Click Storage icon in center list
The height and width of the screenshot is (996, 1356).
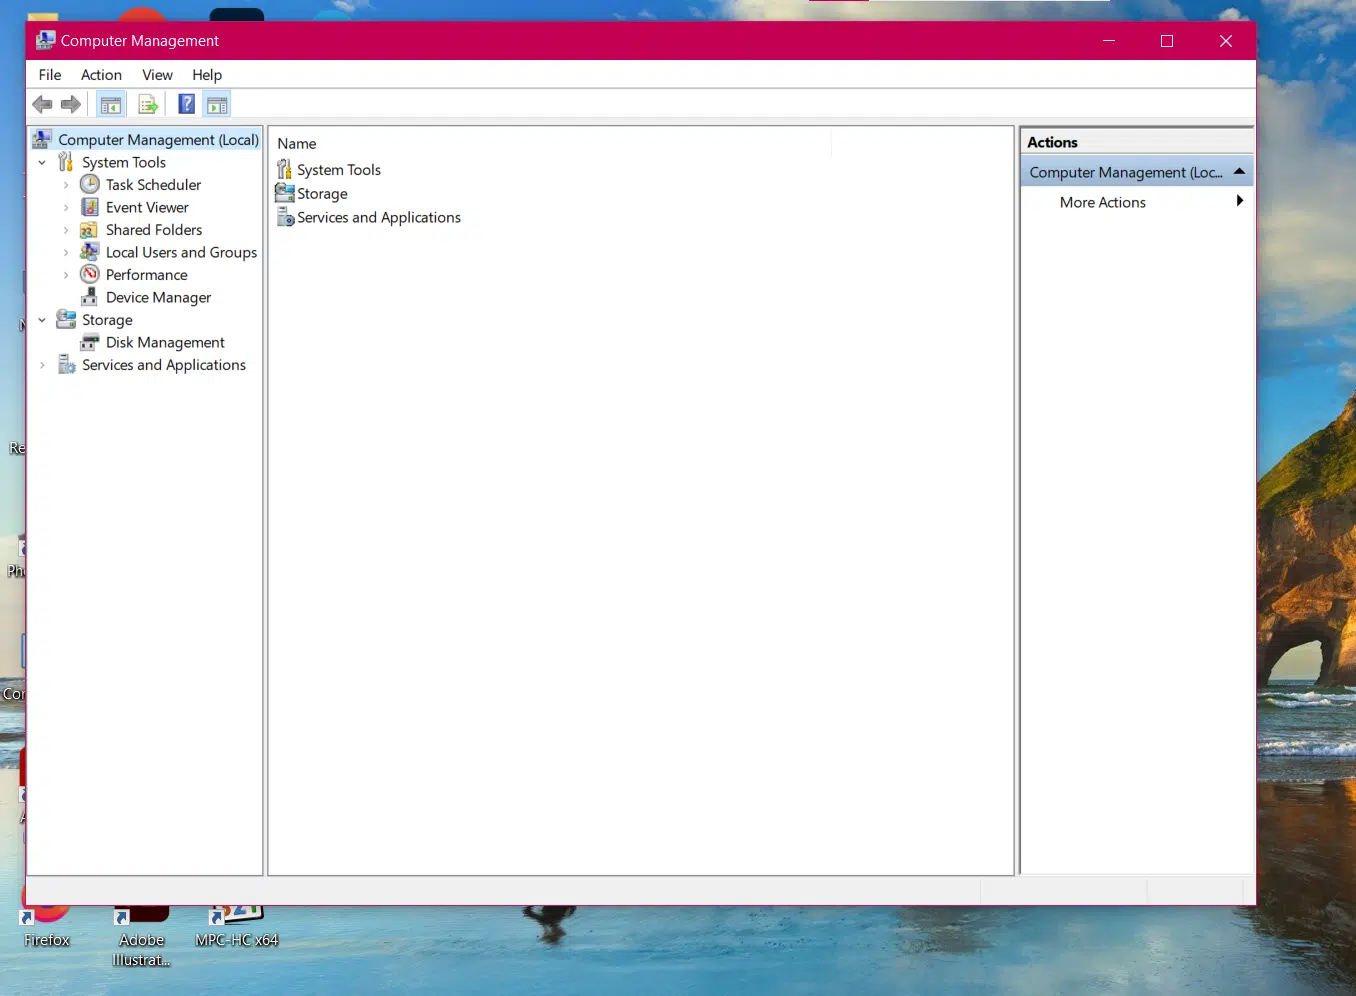click(x=285, y=193)
